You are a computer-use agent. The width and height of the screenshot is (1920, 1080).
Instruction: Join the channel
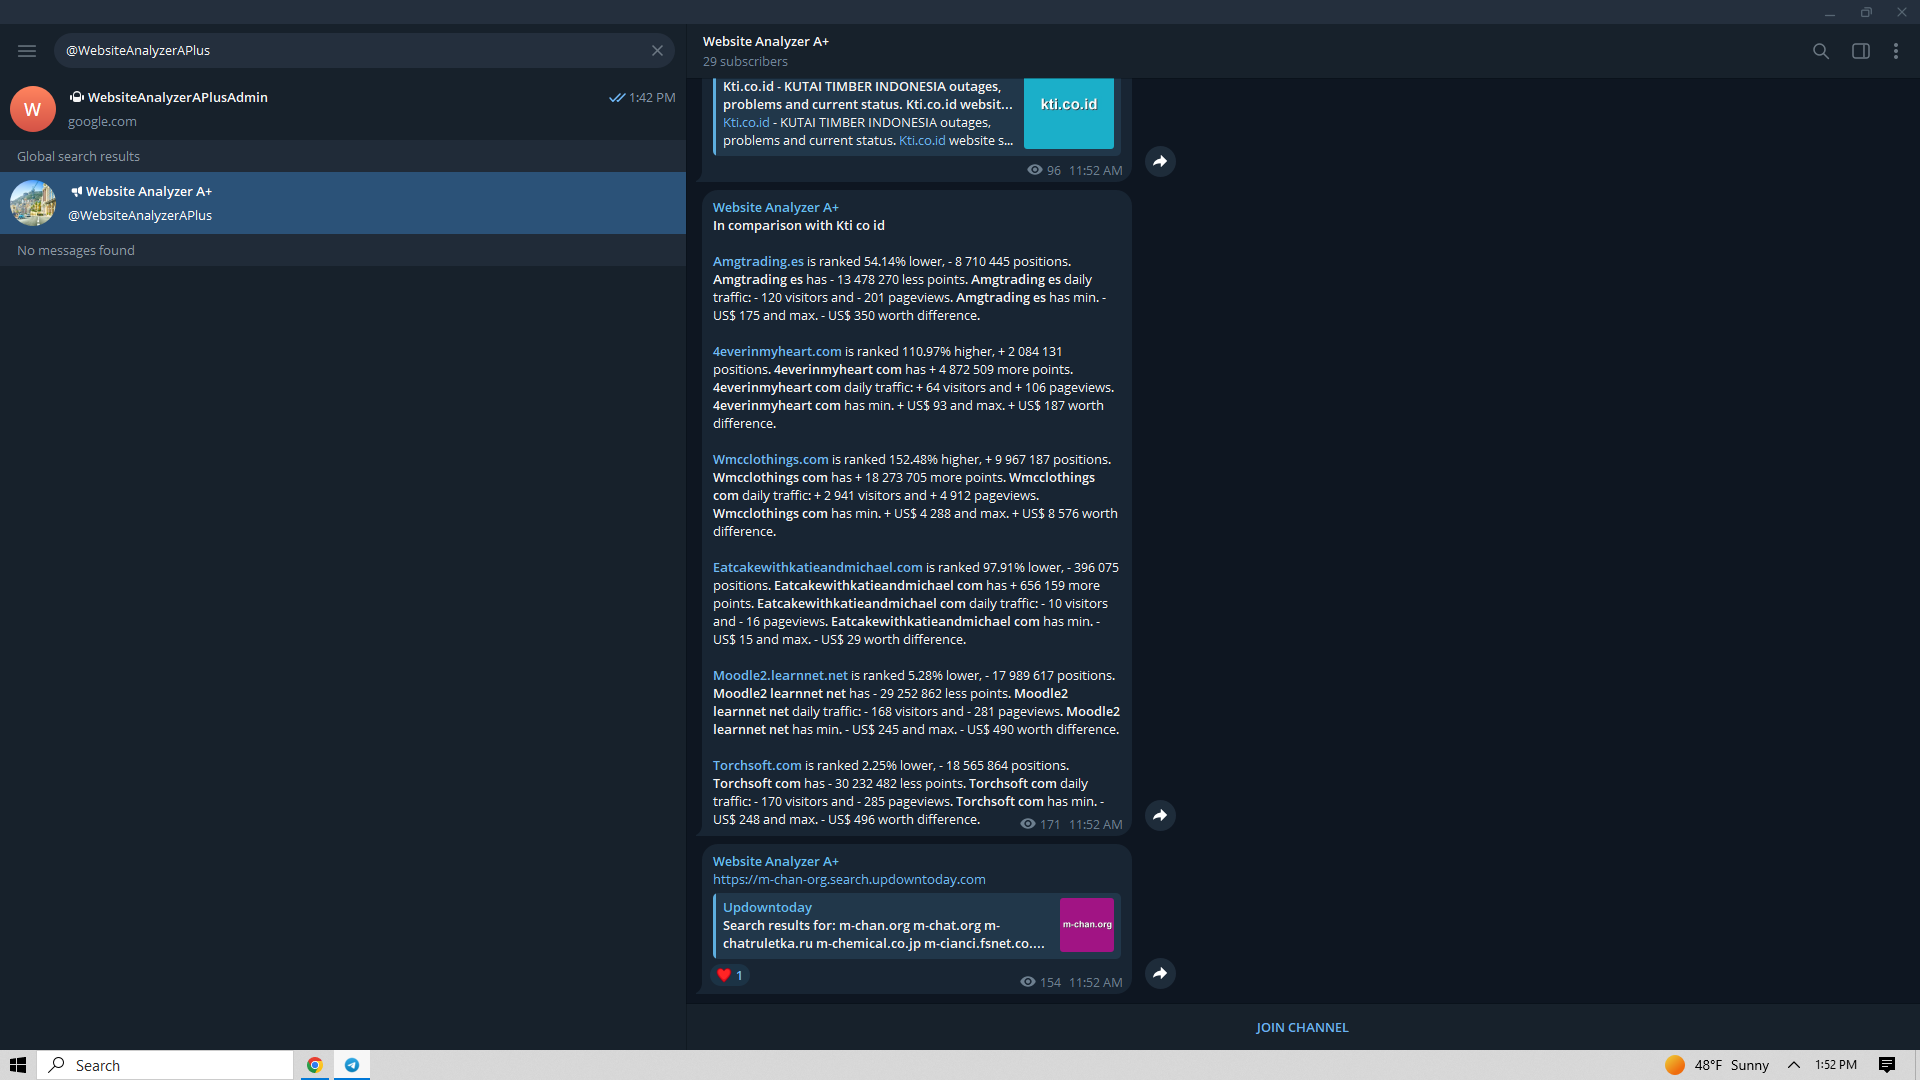pyautogui.click(x=1302, y=1027)
